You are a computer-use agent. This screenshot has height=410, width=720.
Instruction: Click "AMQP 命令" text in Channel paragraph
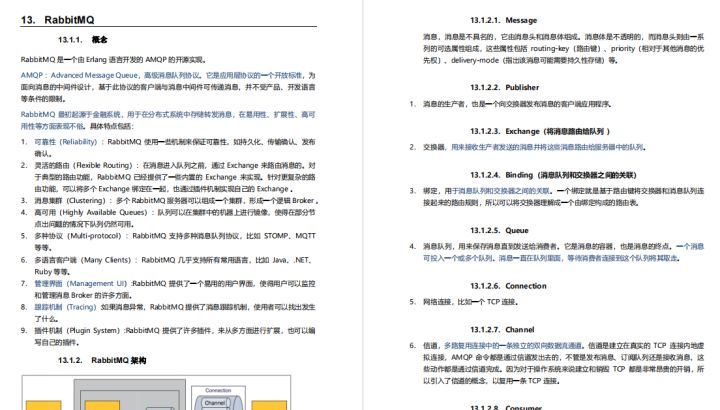(472, 357)
